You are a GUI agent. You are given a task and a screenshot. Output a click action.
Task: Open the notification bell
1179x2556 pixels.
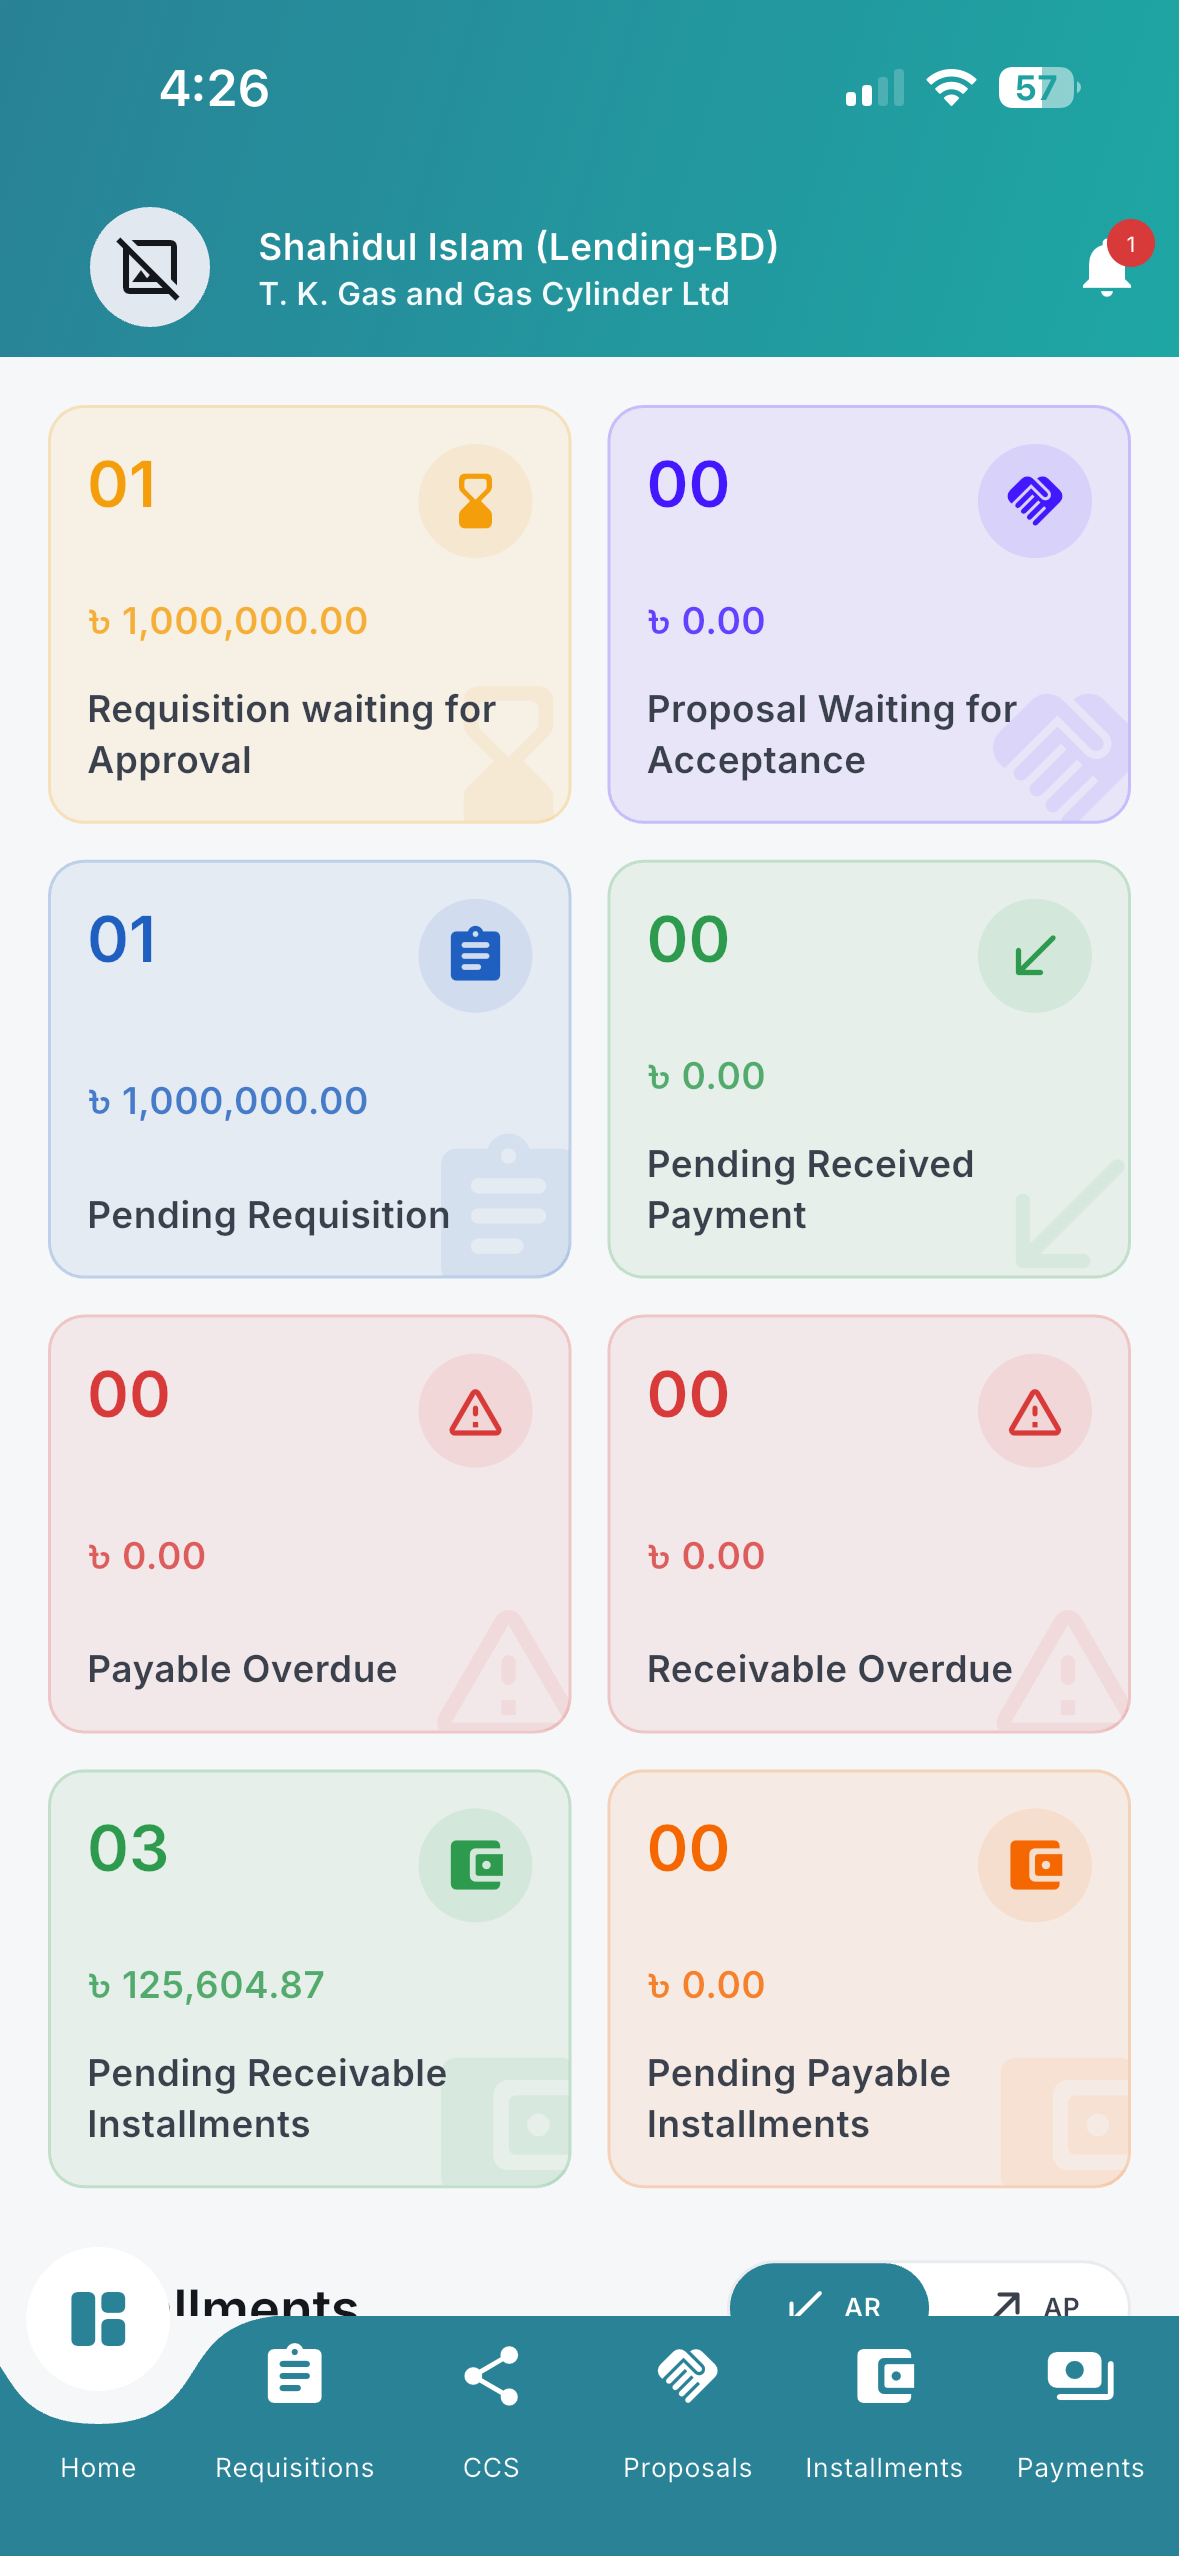(x=1108, y=267)
